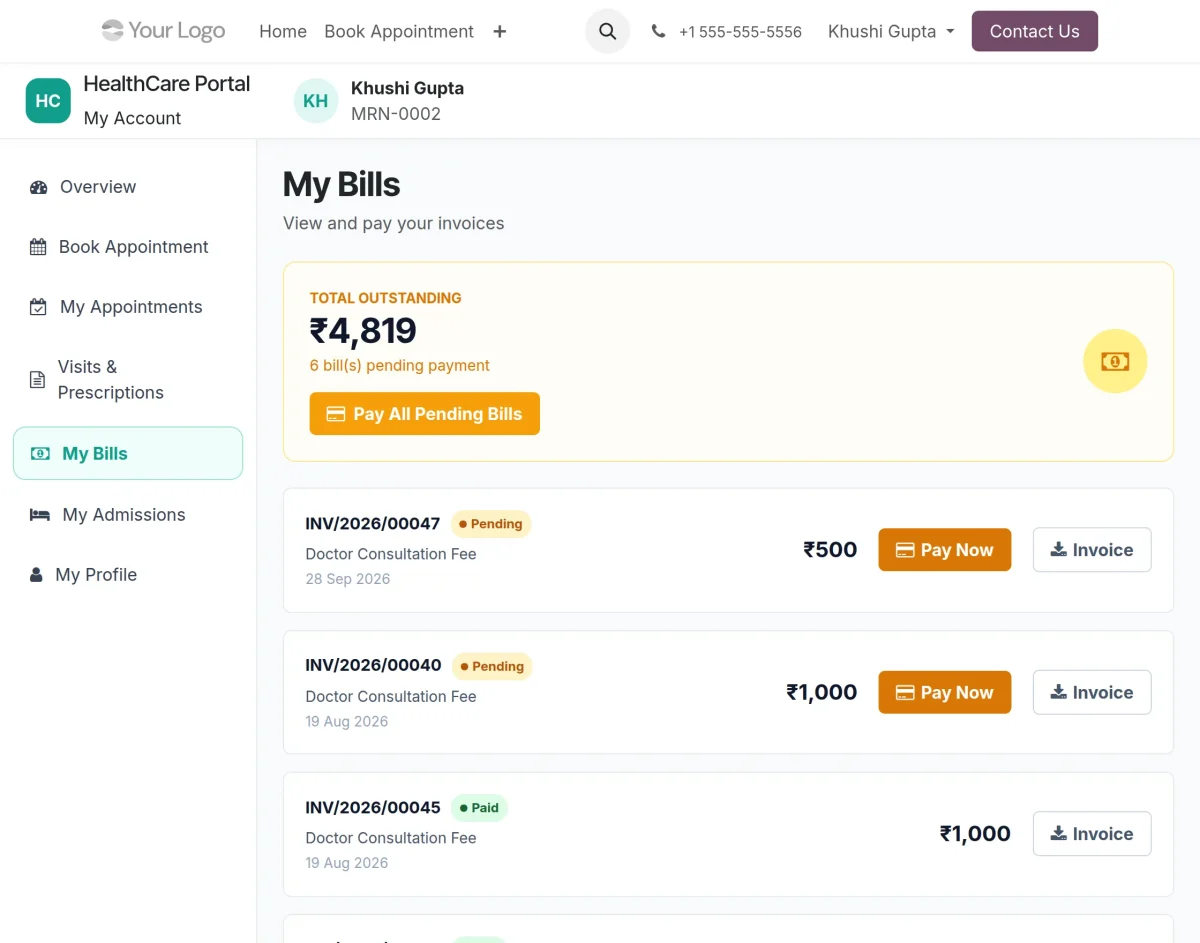Click the Overview dashboard icon
Screen dimensions: 1200x943
[x=39, y=187]
